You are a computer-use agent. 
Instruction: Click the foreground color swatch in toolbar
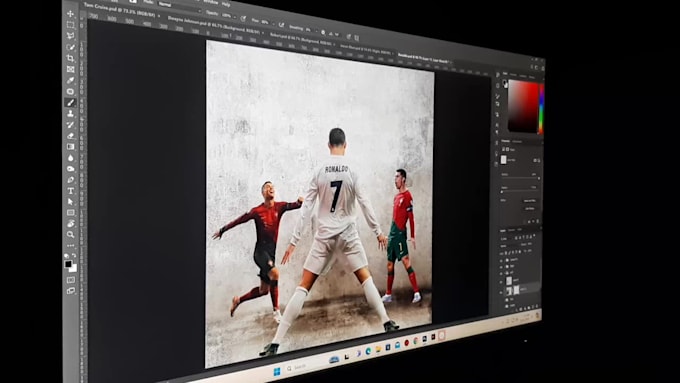(68, 264)
